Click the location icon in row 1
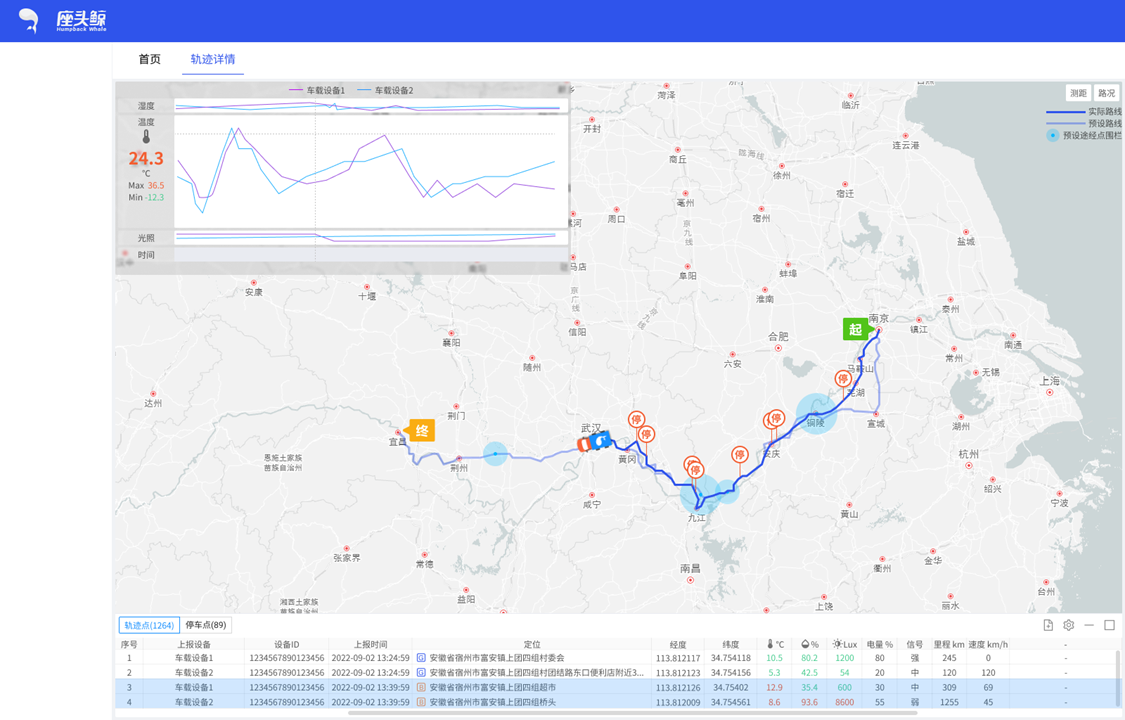 [421, 658]
